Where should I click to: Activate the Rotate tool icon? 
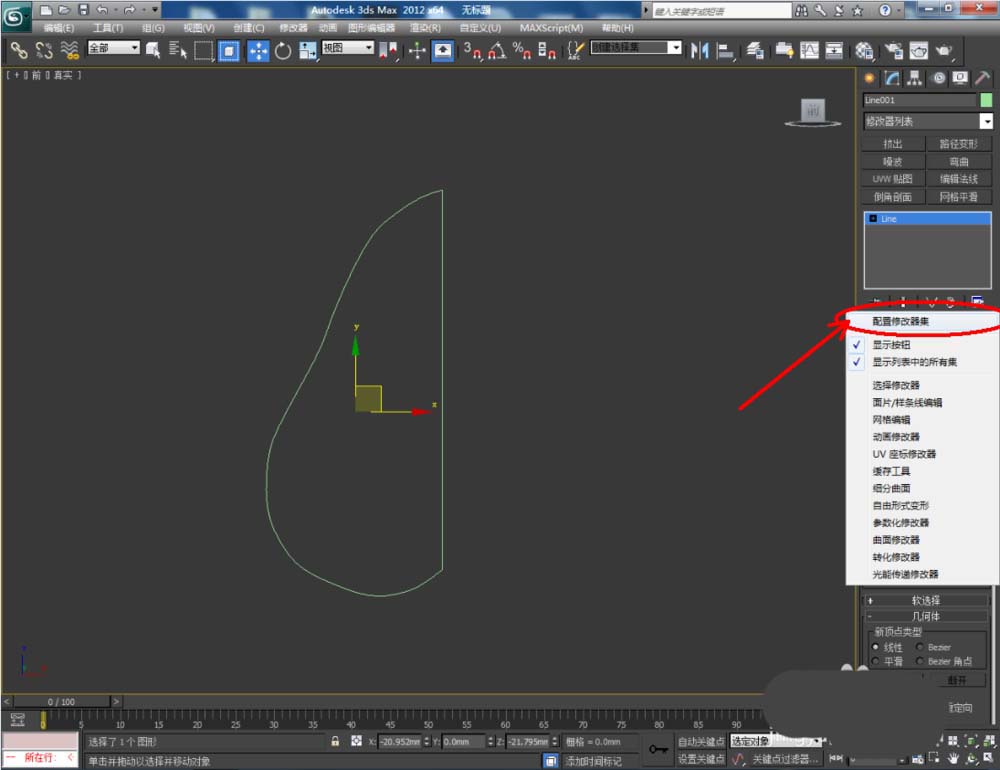pyautogui.click(x=283, y=50)
